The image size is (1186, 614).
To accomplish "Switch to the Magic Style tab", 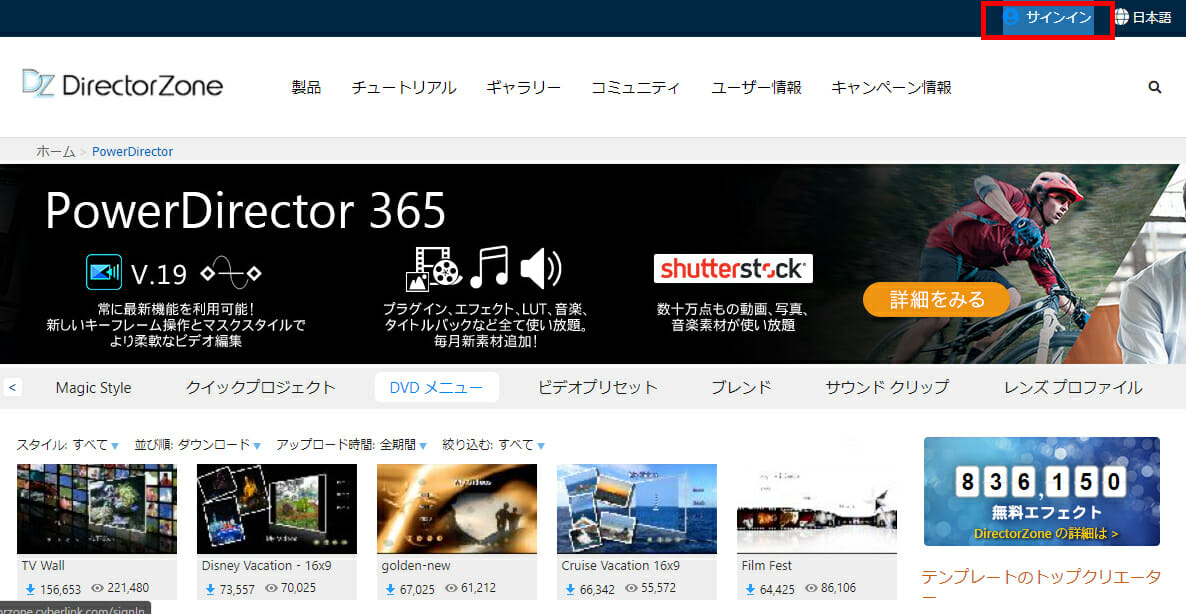I will 93,387.
